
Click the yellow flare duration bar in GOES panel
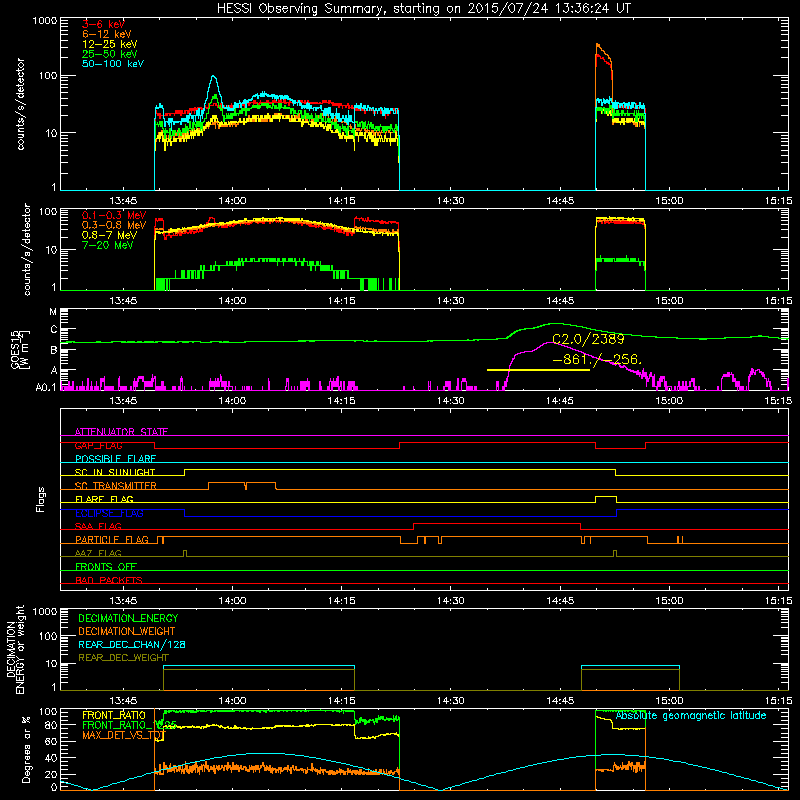click(538, 370)
